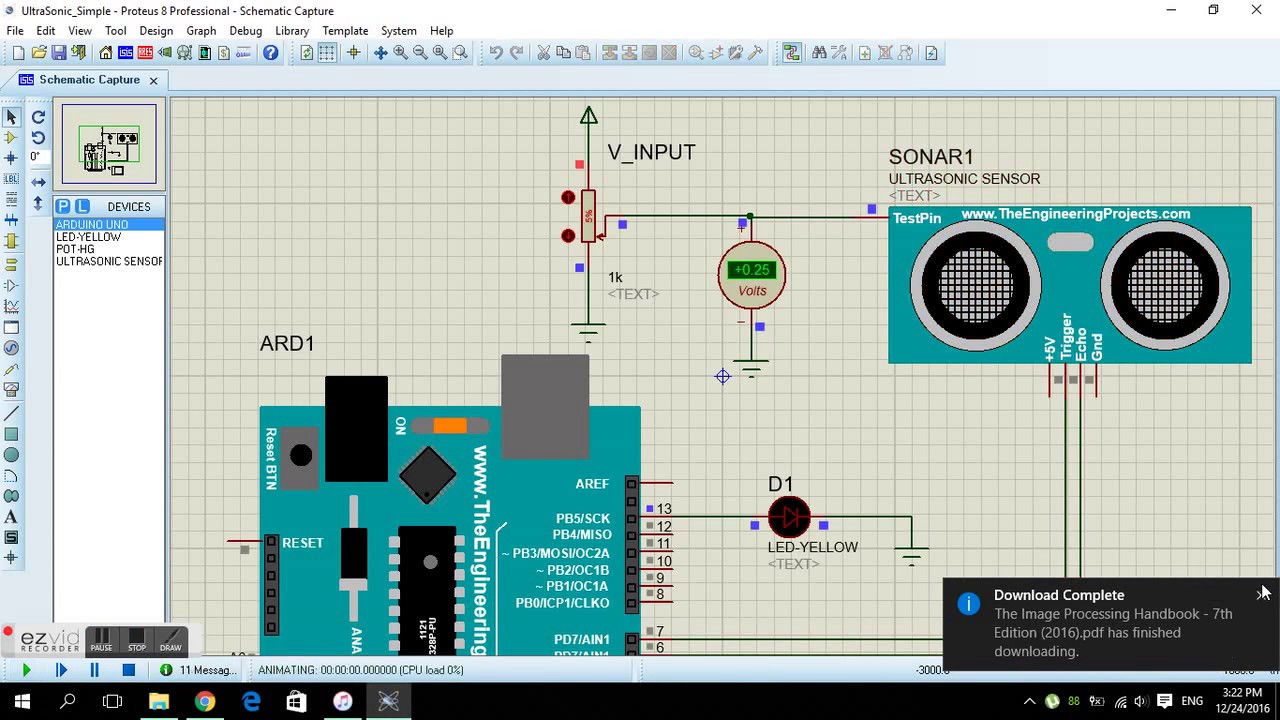
Task: Toggle the grid display icon
Action: (327, 53)
